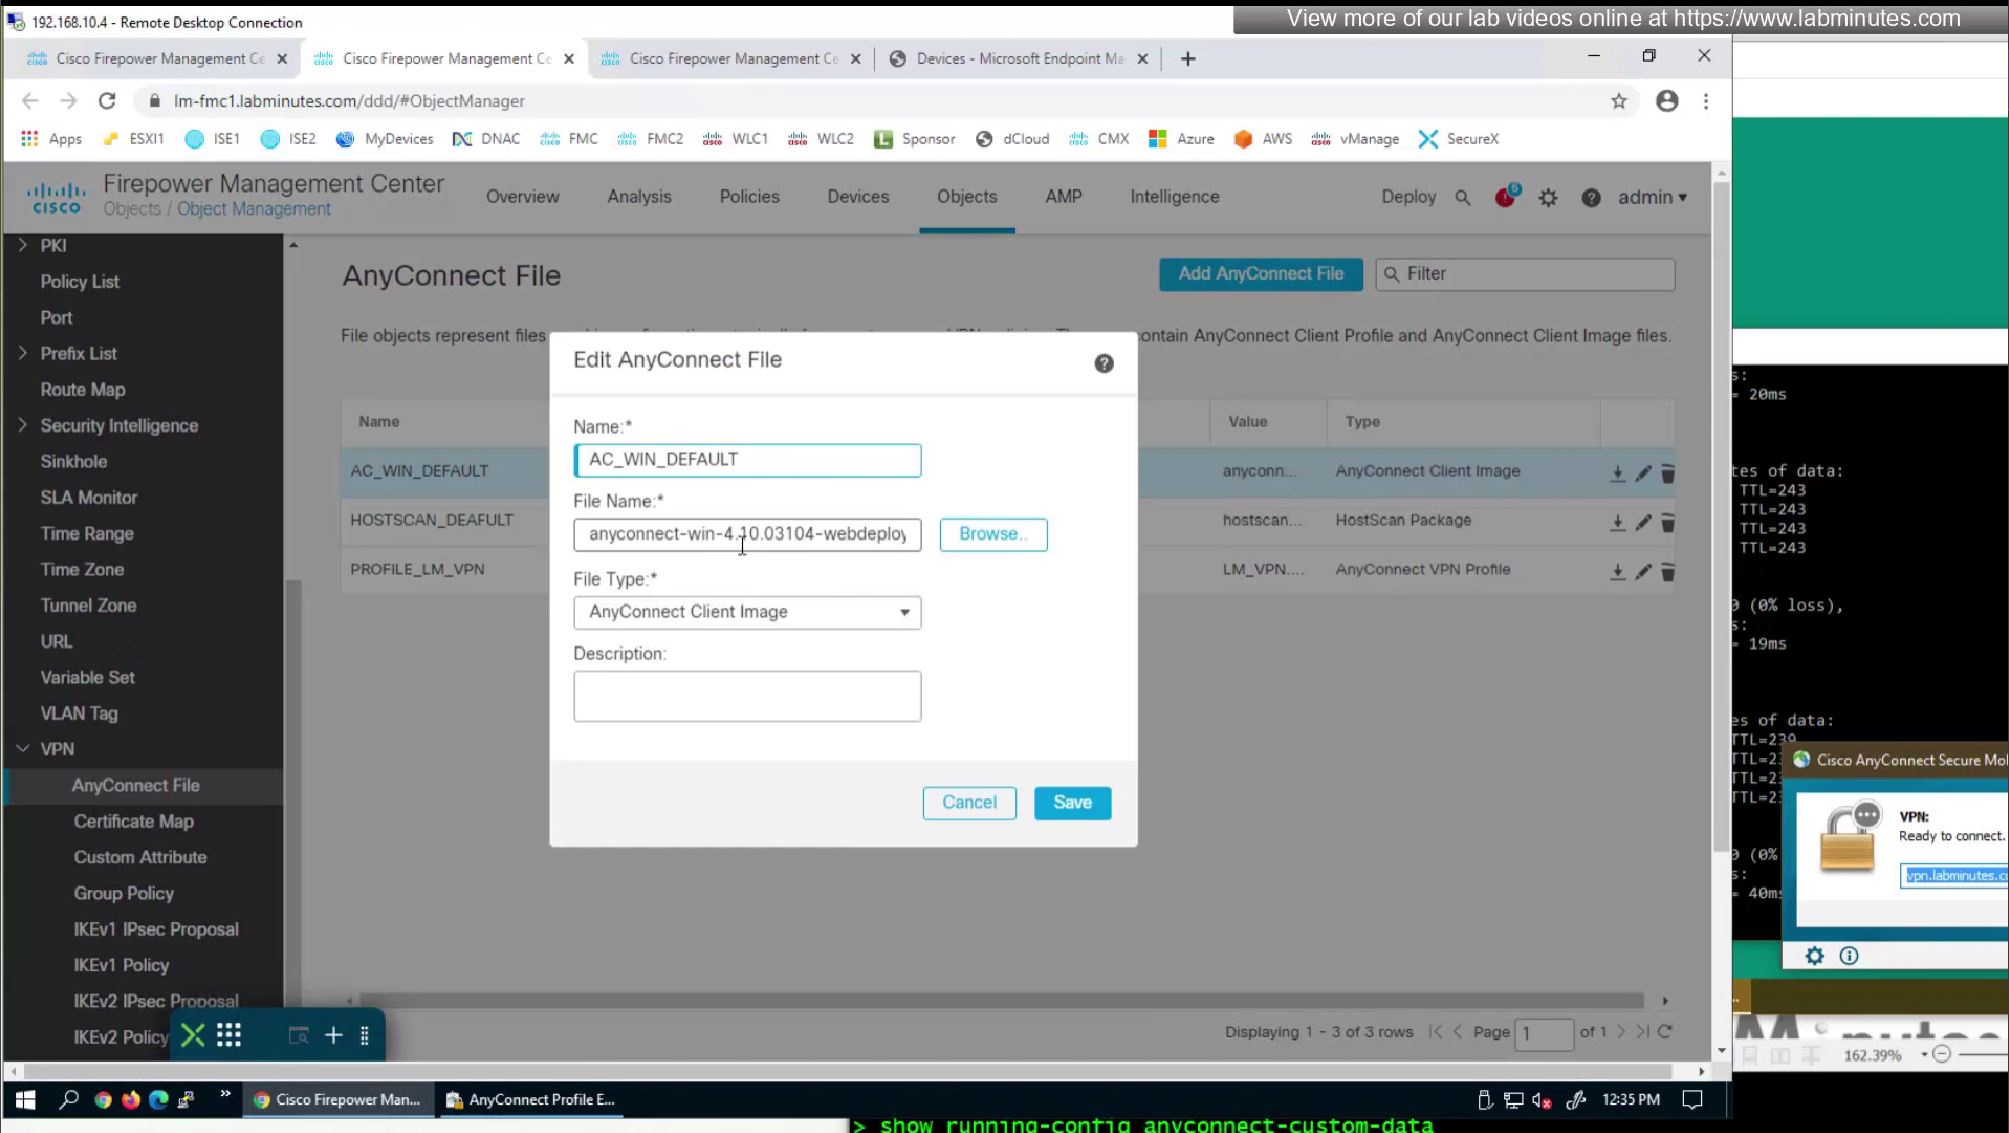Image resolution: width=2009 pixels, height=1133 pixels.
Task: Click the Save button in dialog
Action: 1072,802
